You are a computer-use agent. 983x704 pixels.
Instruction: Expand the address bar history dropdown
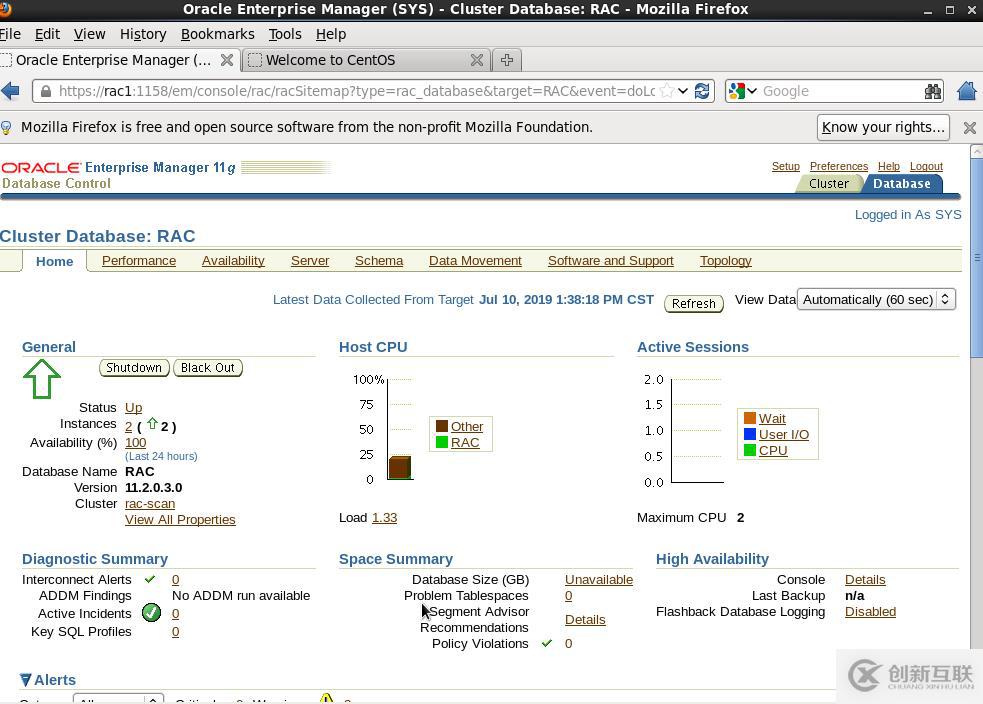(683, 91)
